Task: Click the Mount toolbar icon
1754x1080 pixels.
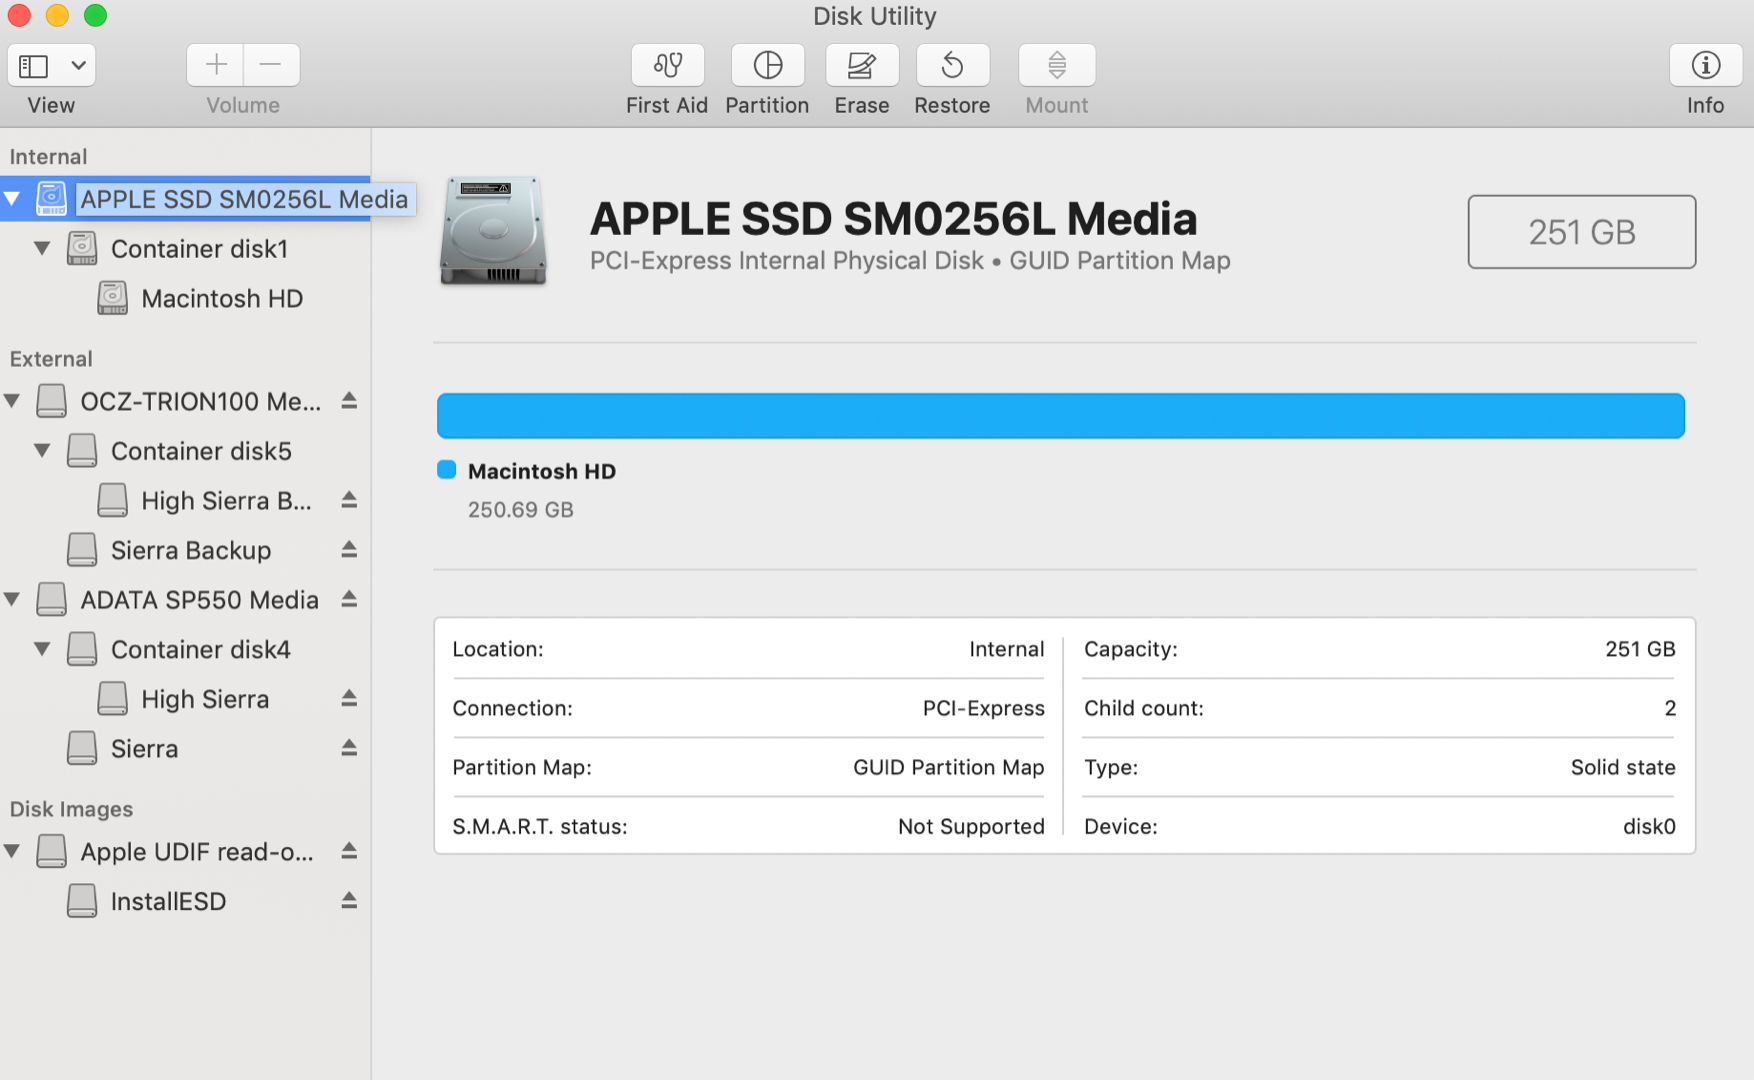Action: pyautogui.click(x=1056, y=66)
